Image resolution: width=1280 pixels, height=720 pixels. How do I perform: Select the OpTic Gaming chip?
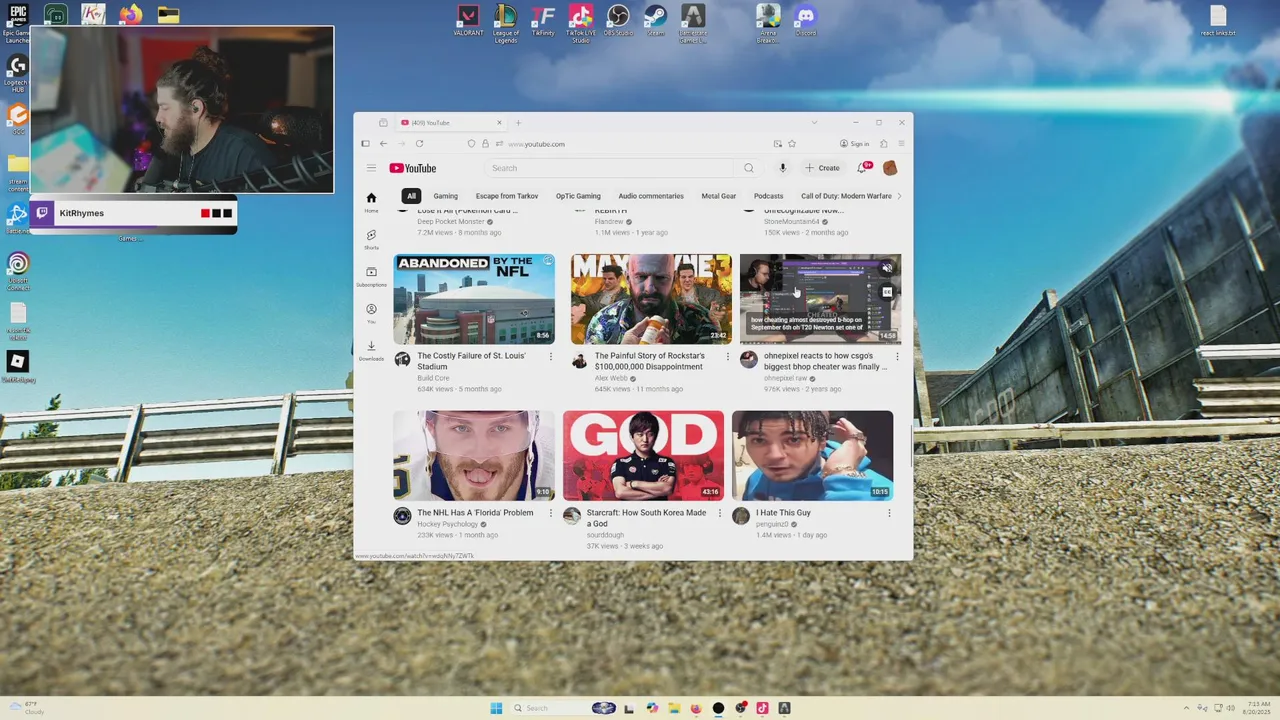(578, 196)
